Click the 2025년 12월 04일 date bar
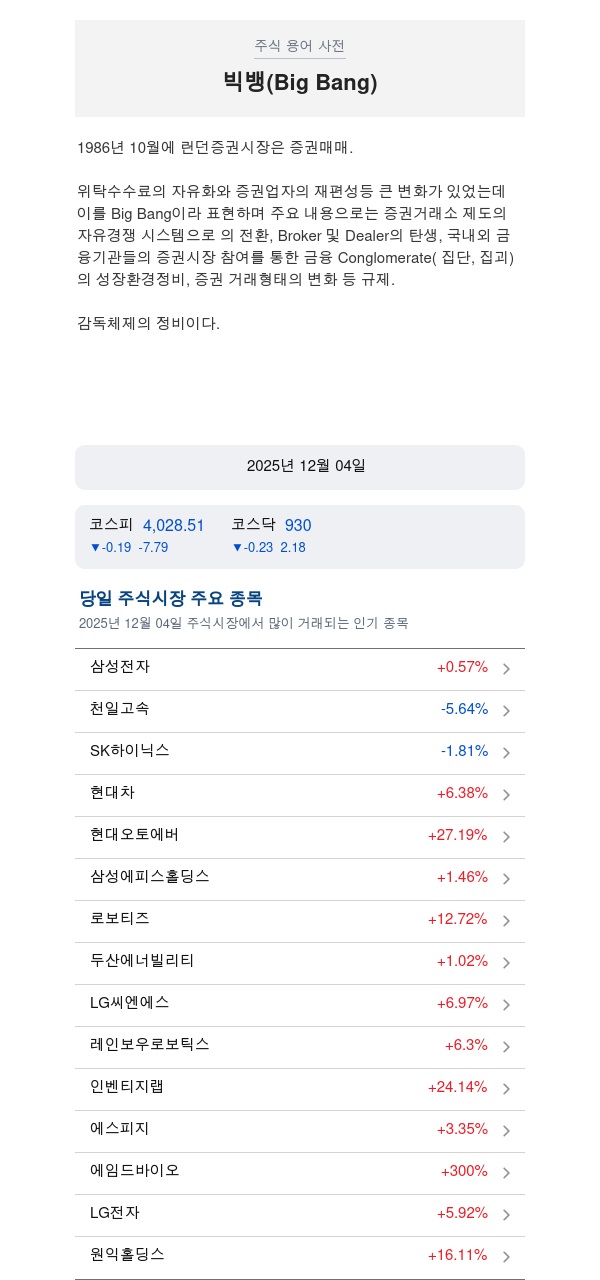Viewport: 600px width, 1280px height. pyautogui.click(x=300, y=466)
